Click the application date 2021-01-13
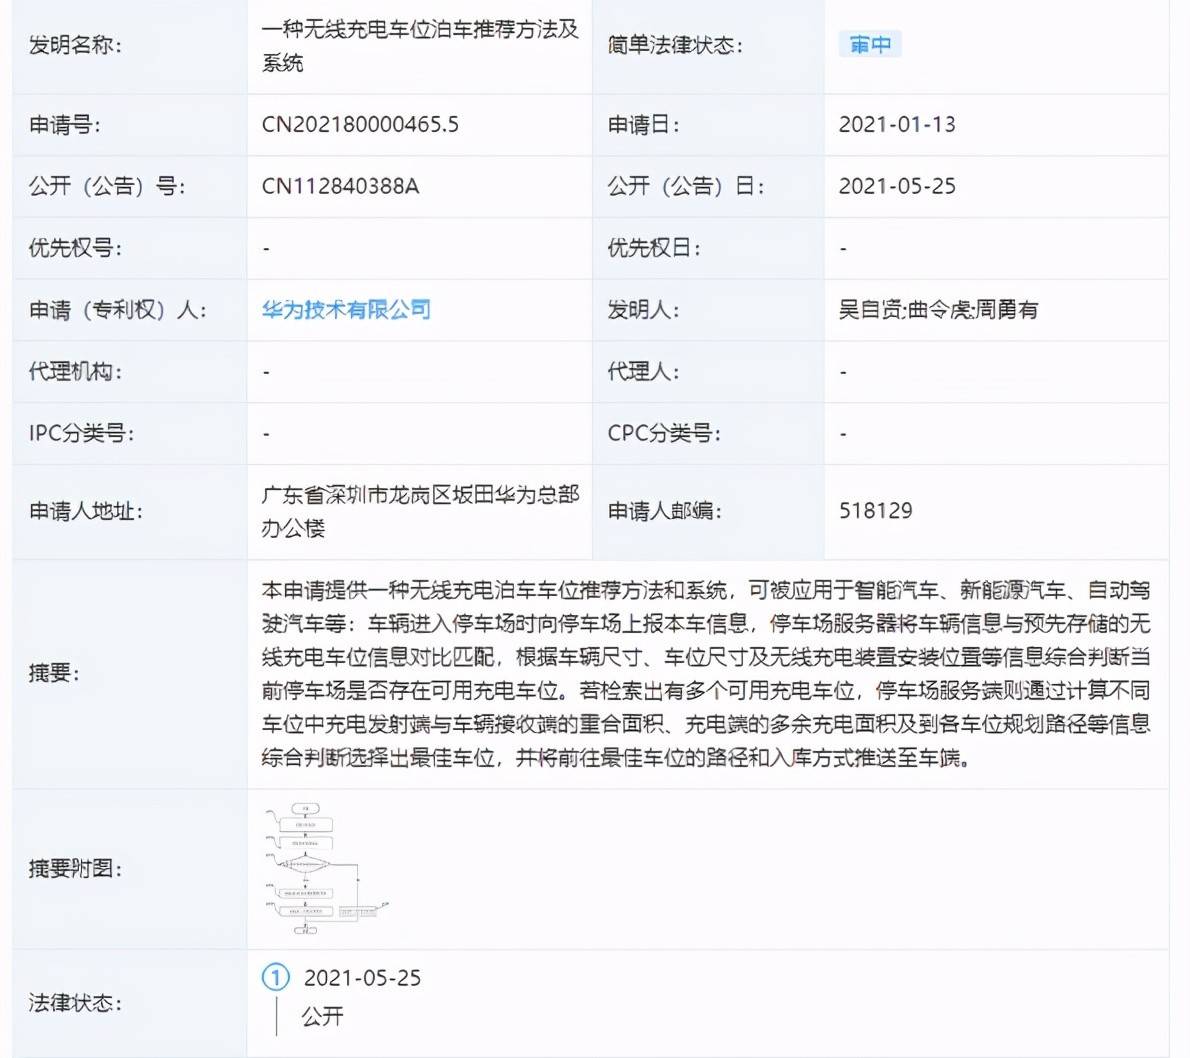Image resolution: width=1190 pixels, height=1058 pixels. pyautogui.click(x=897, y=124)
